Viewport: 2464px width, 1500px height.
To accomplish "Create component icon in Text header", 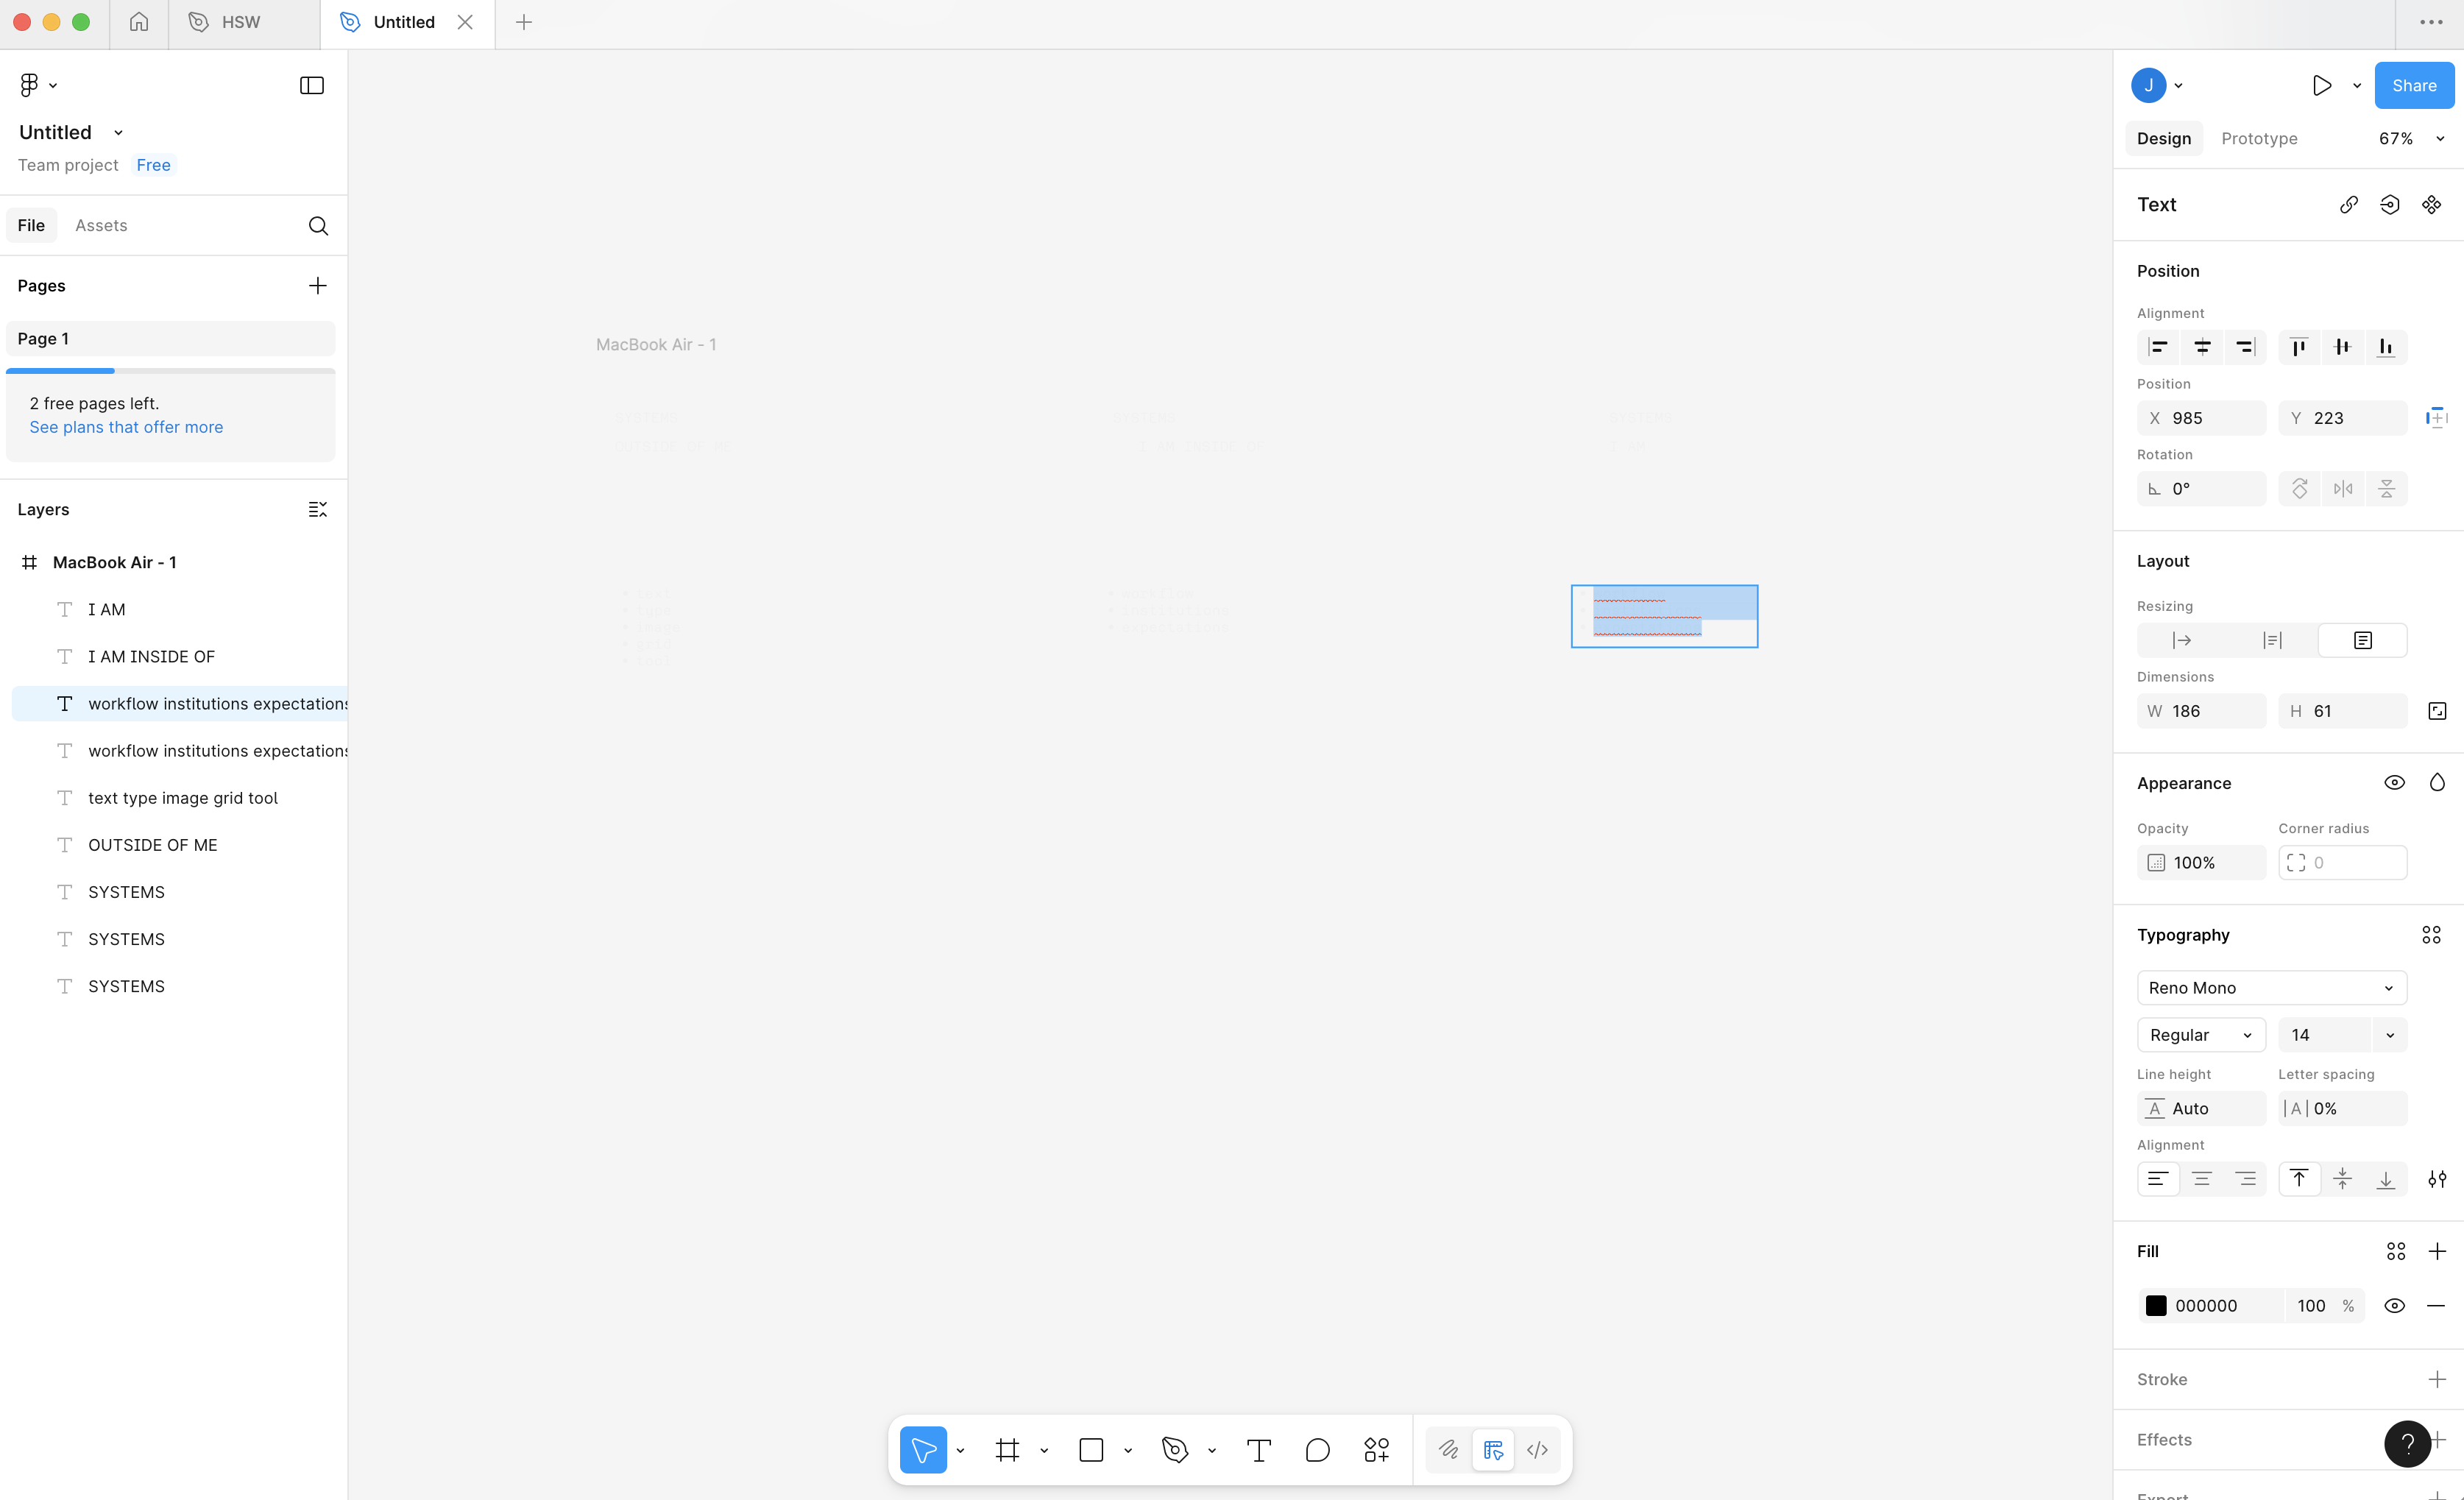I will (2432, 205).
